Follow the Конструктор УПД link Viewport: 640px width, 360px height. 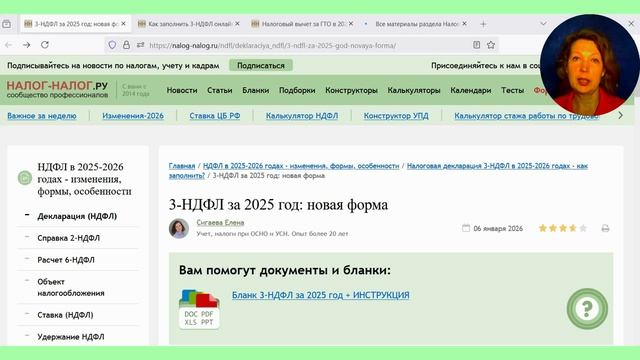[x=396, y=116]
